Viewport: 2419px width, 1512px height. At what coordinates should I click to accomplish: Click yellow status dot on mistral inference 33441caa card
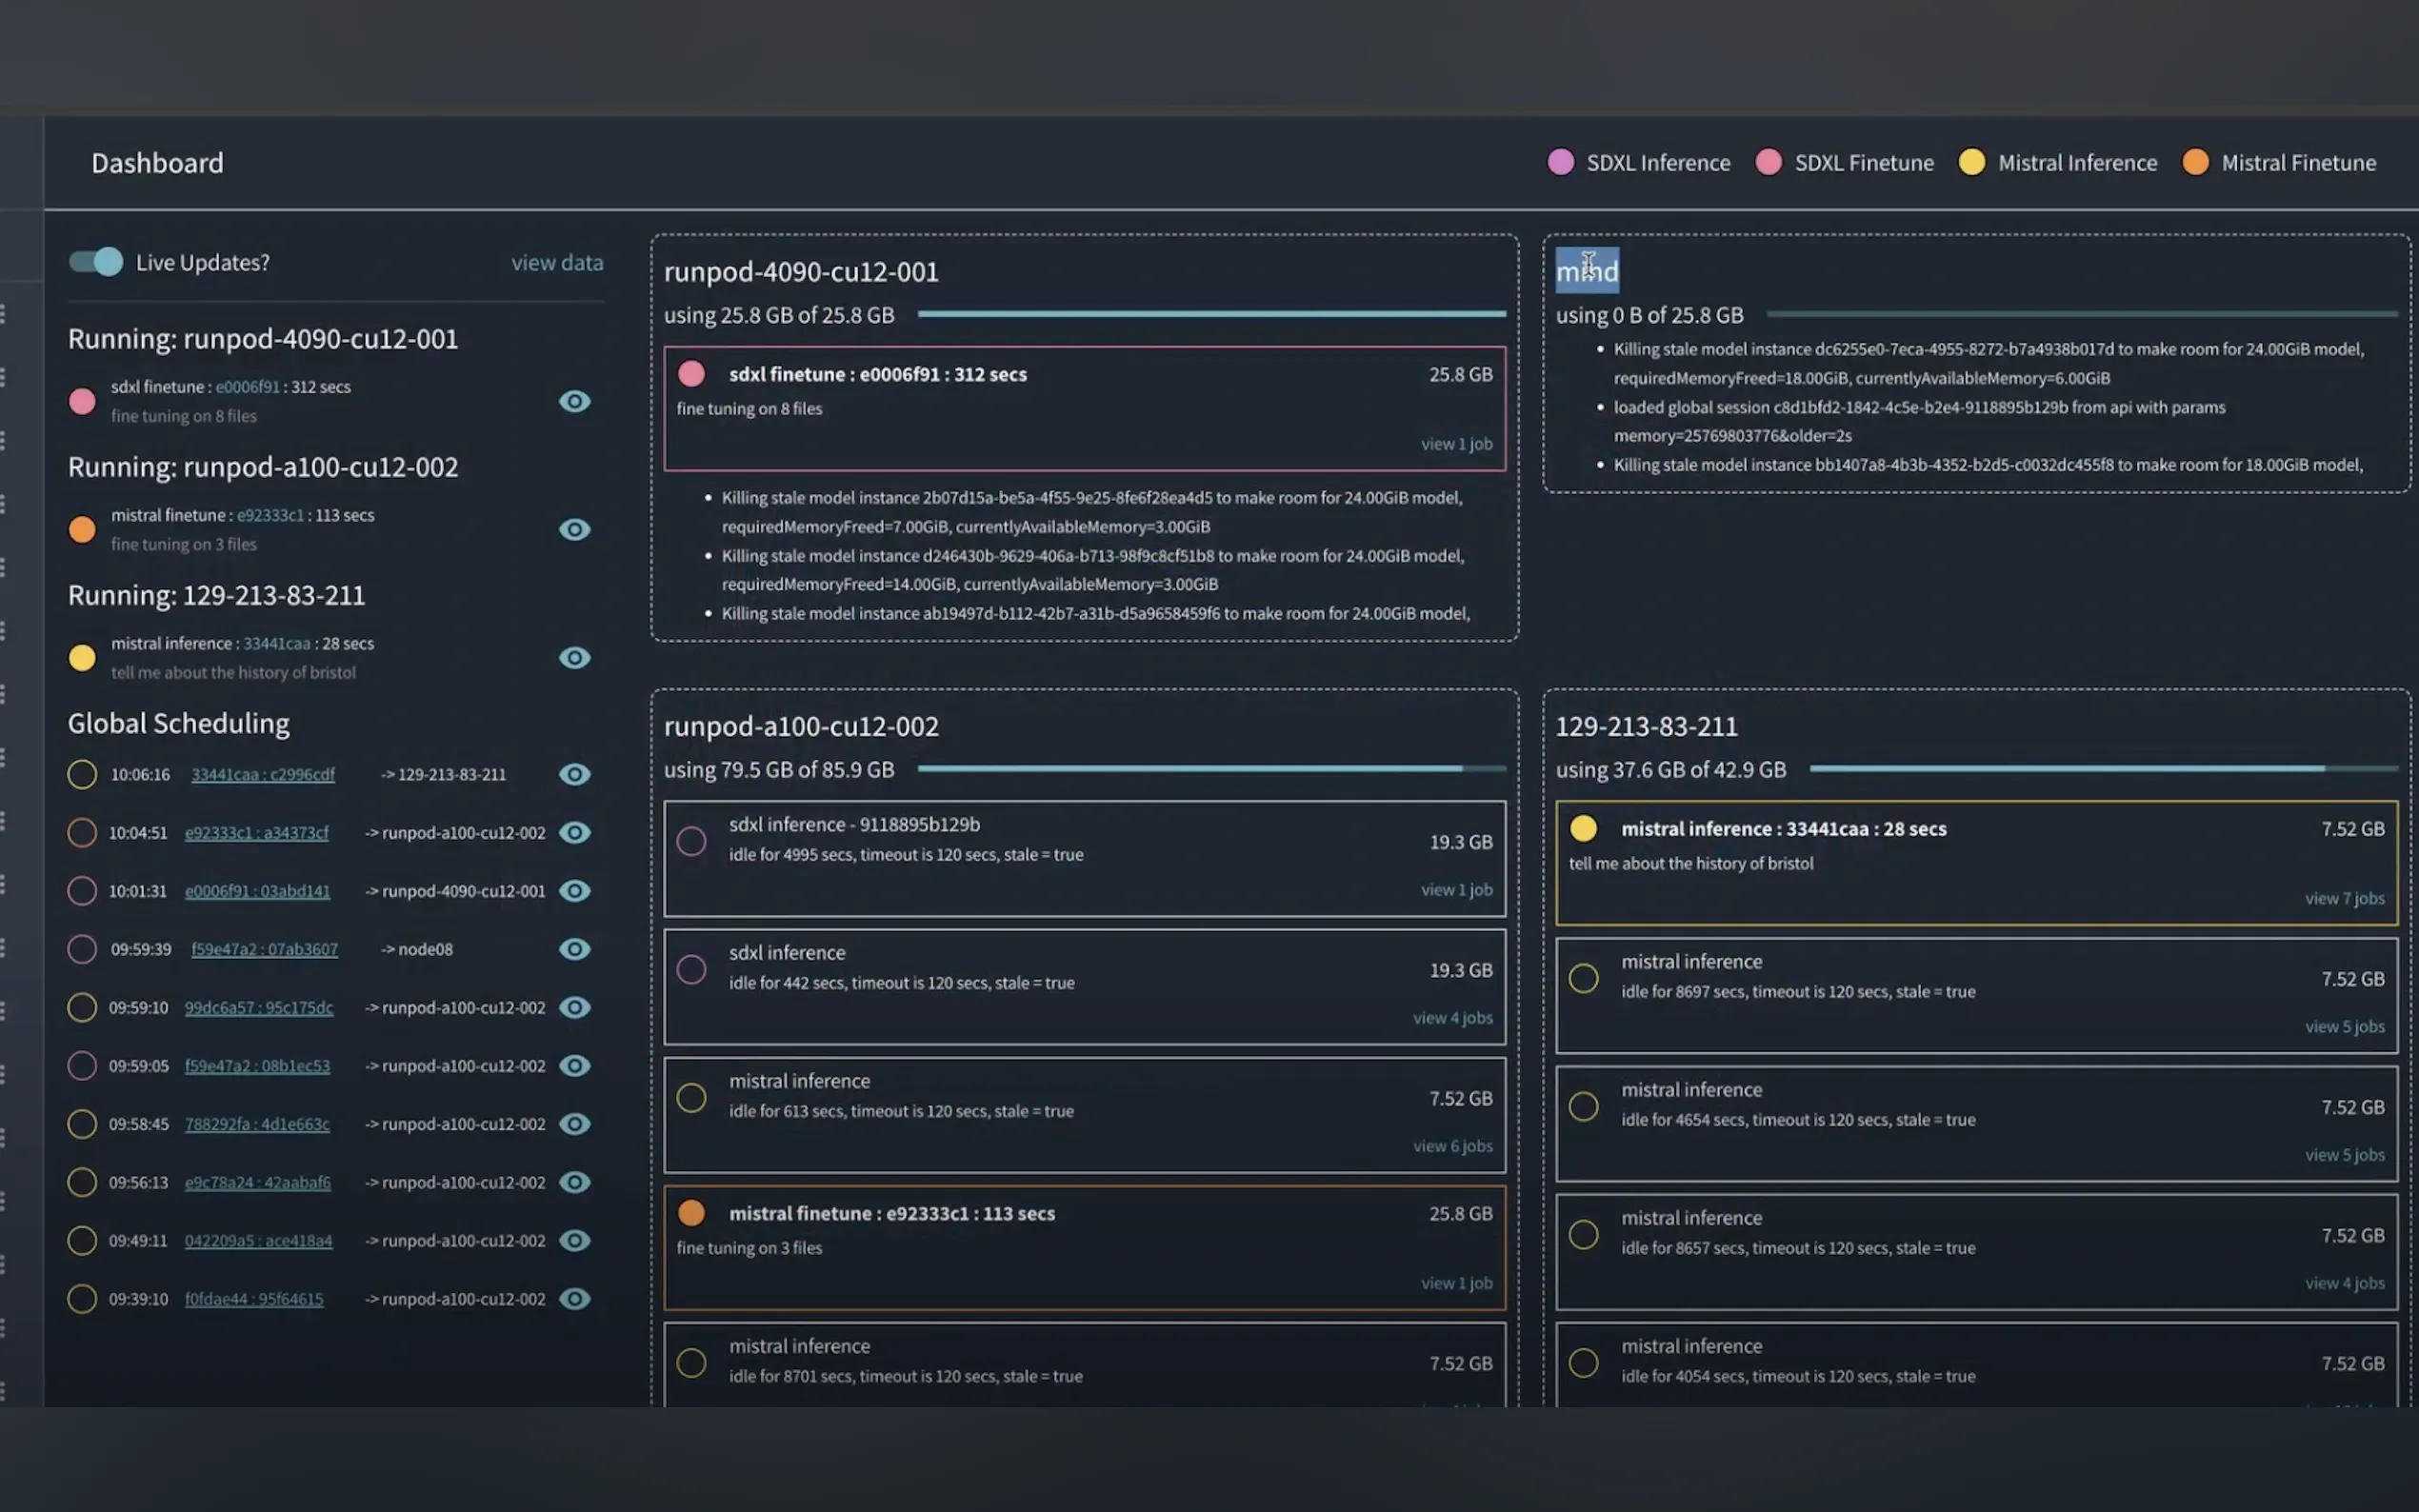pos(1583,828)
